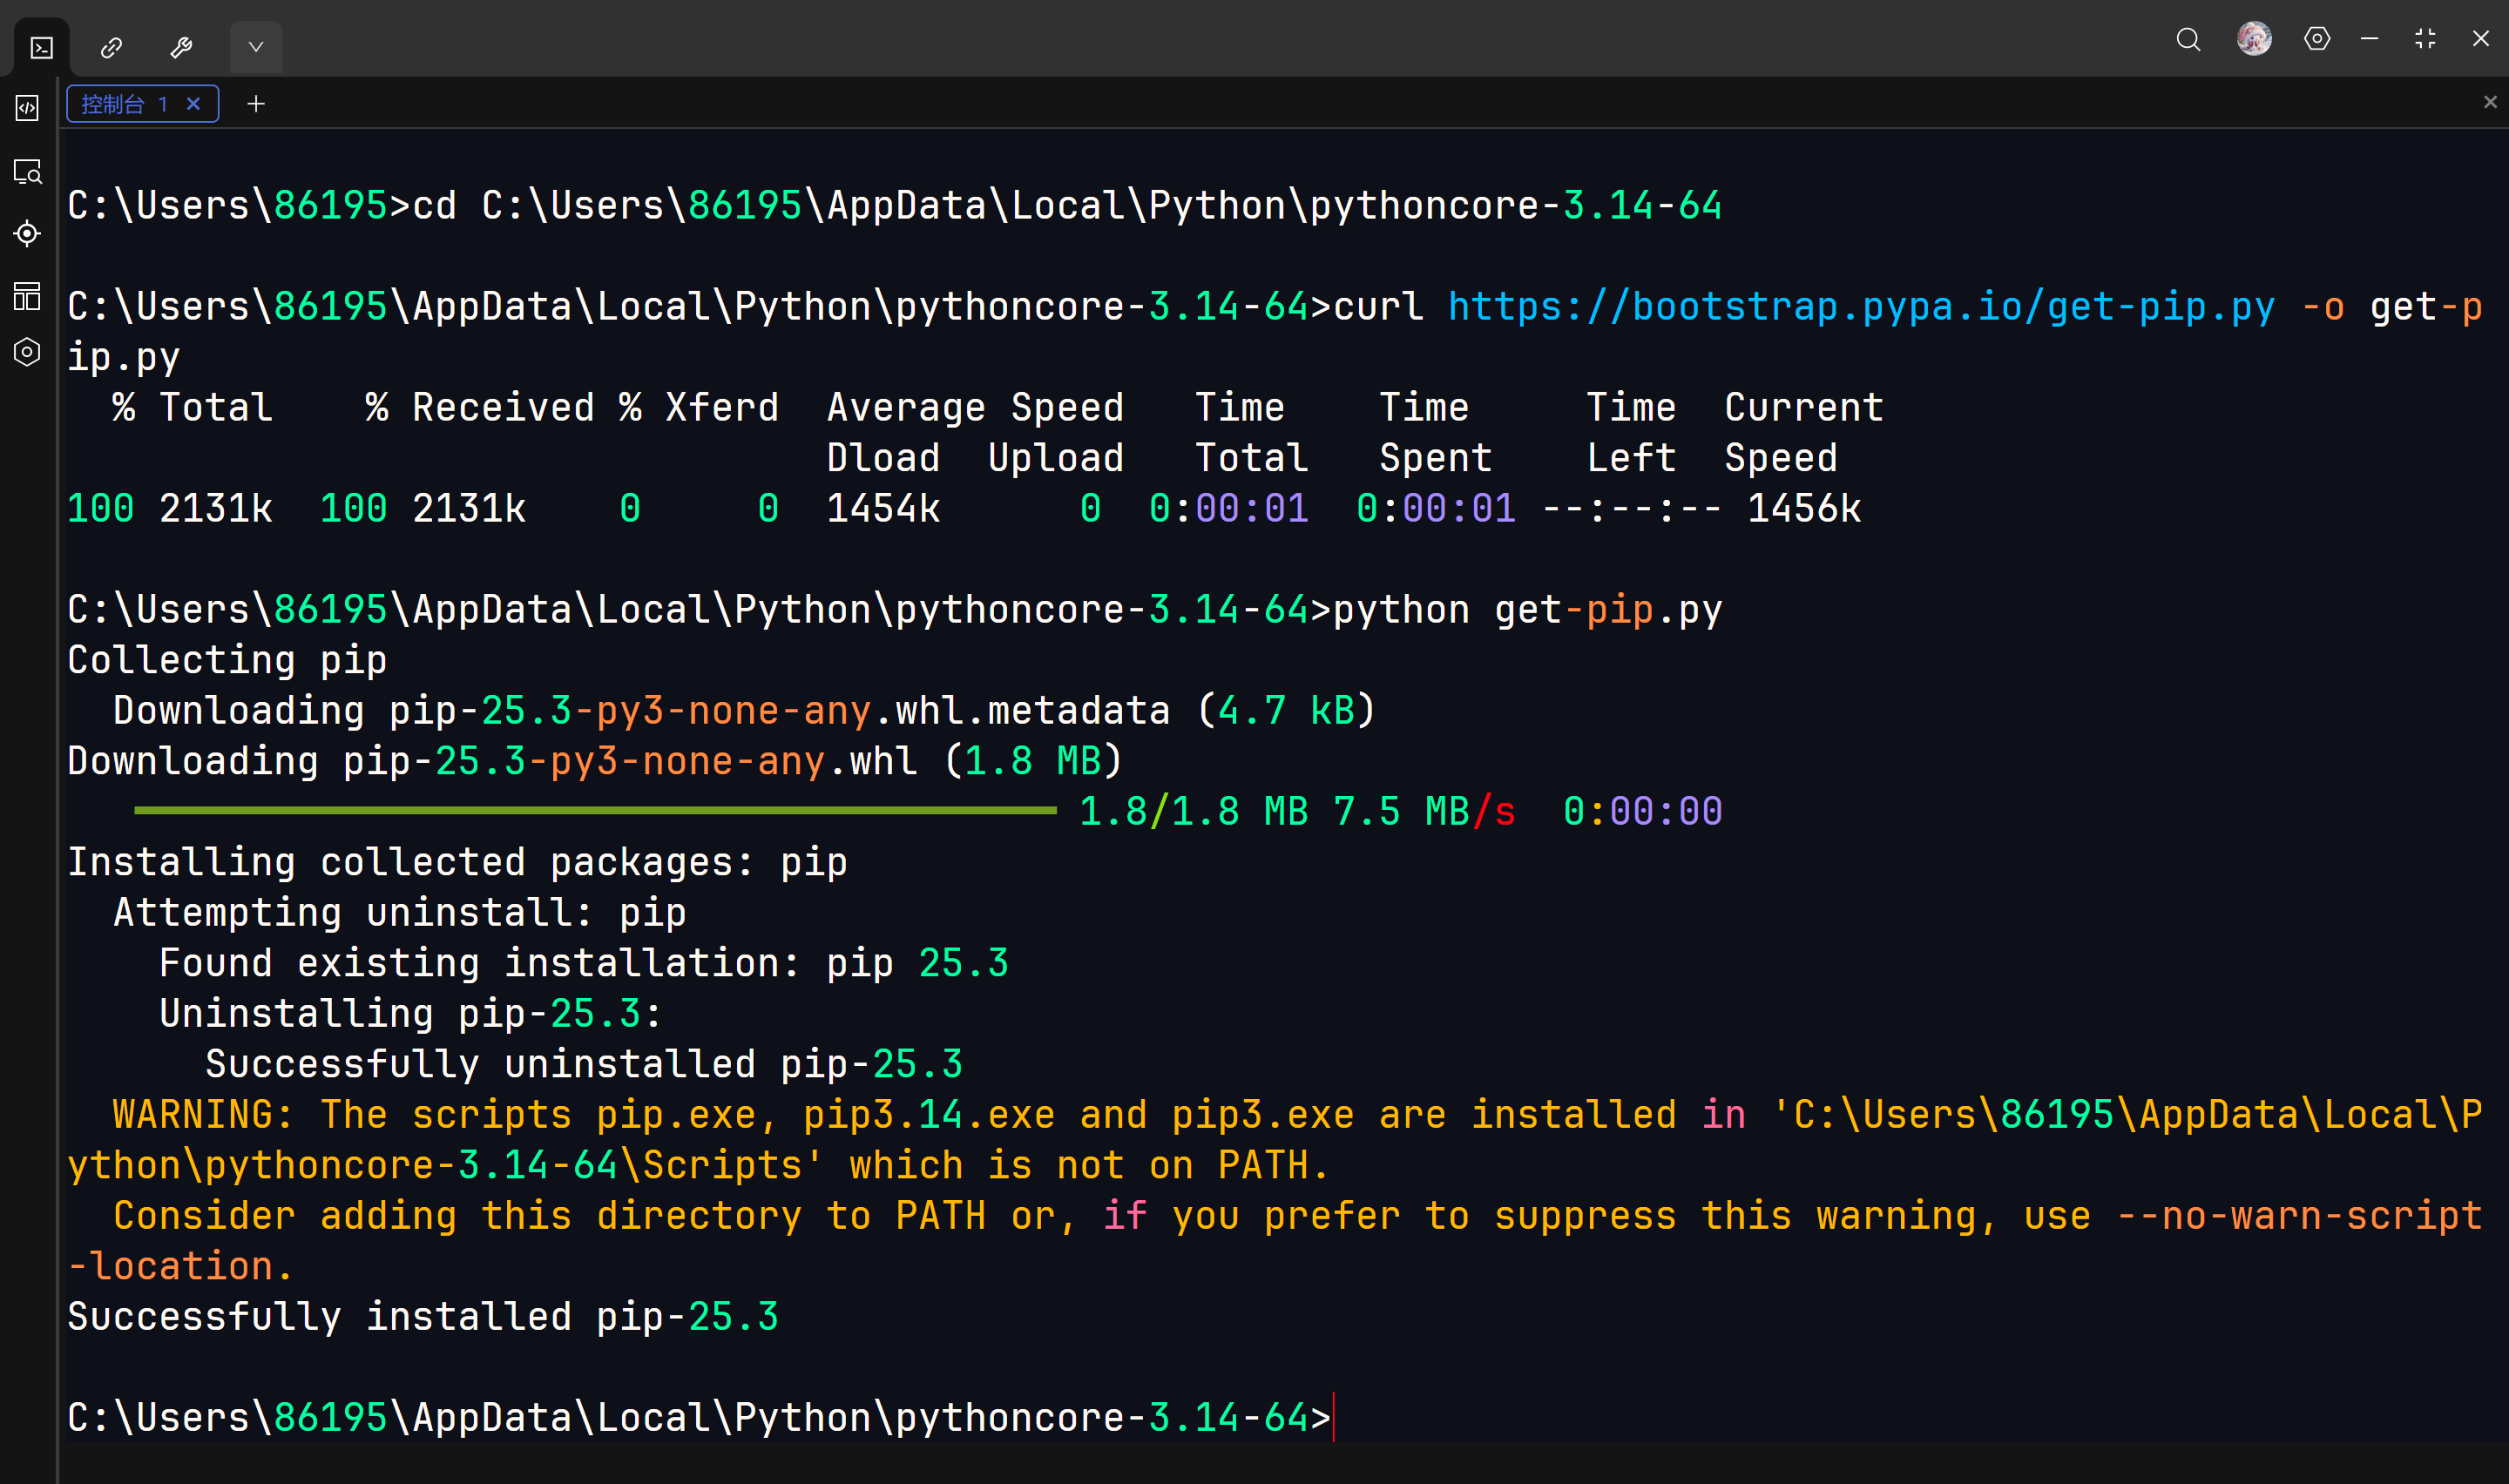The image size is (2509, 1484).
Task: Open the wrench tools icon
Action: tap(181, 47)
